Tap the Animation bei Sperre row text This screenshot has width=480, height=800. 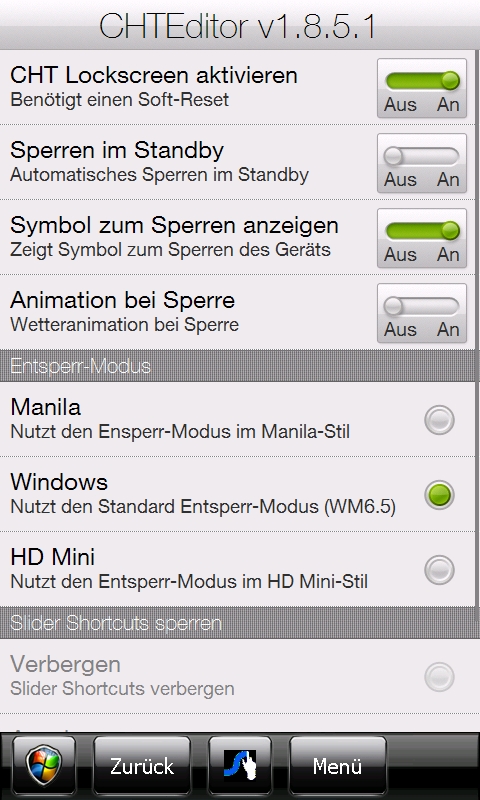pyautogui.click(x=122, y=311)
